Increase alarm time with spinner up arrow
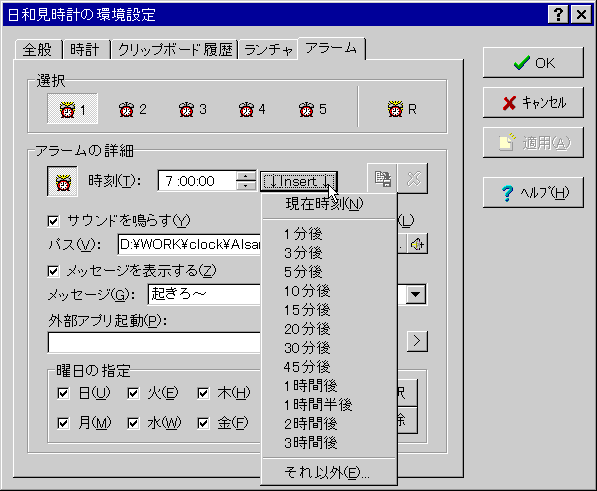597x491 pixels. tap(246, 176)
